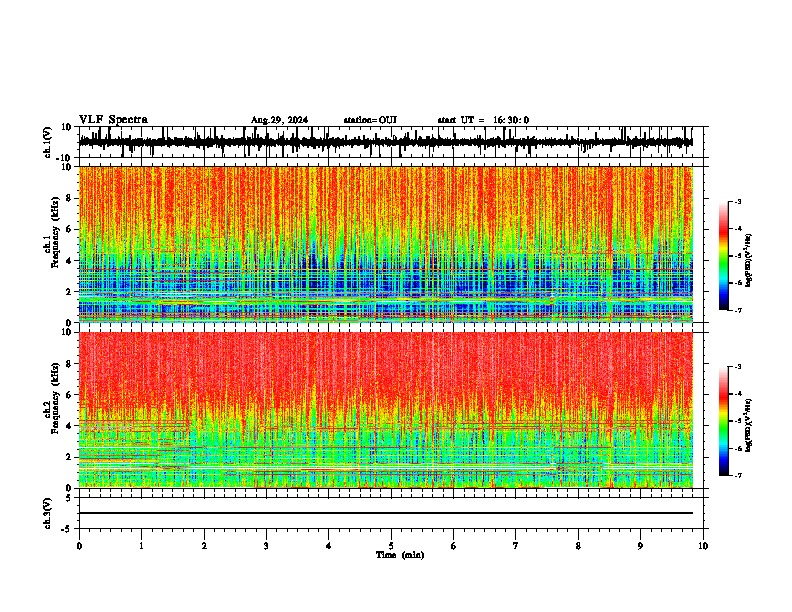Screen dimensions: 792x612
Task: Click the '4' kHz tick of ch.2 spectrogram
Action: (69, 426)
